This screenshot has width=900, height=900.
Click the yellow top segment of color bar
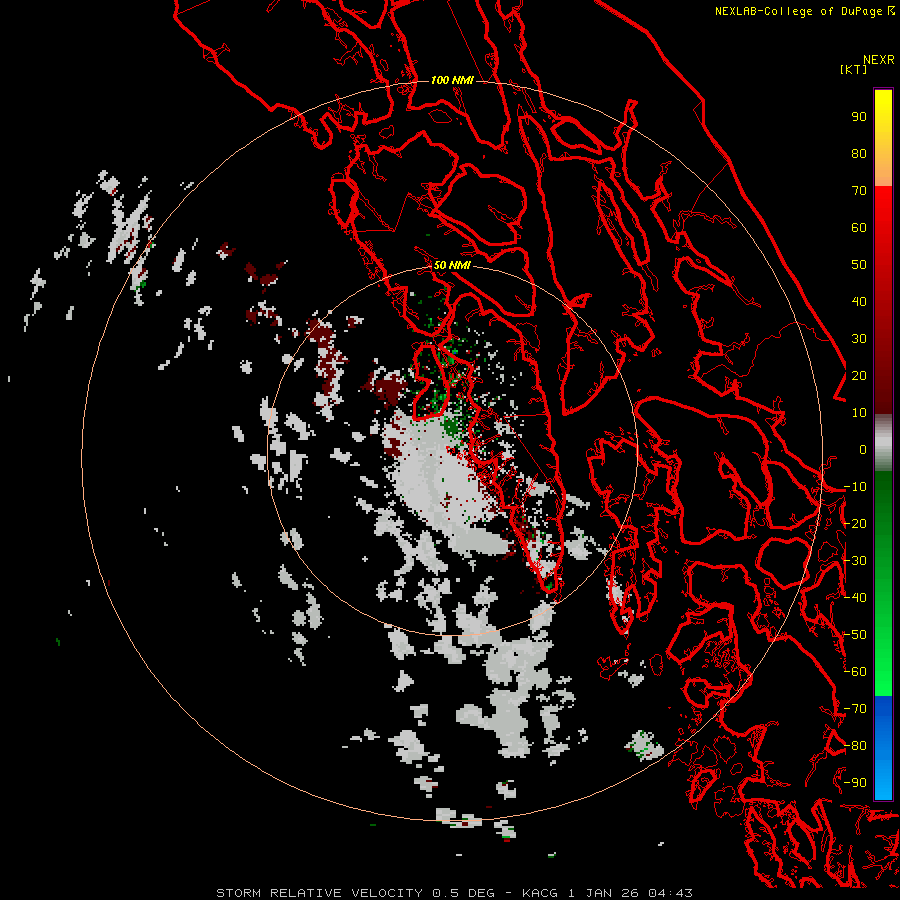pos(883,106)
